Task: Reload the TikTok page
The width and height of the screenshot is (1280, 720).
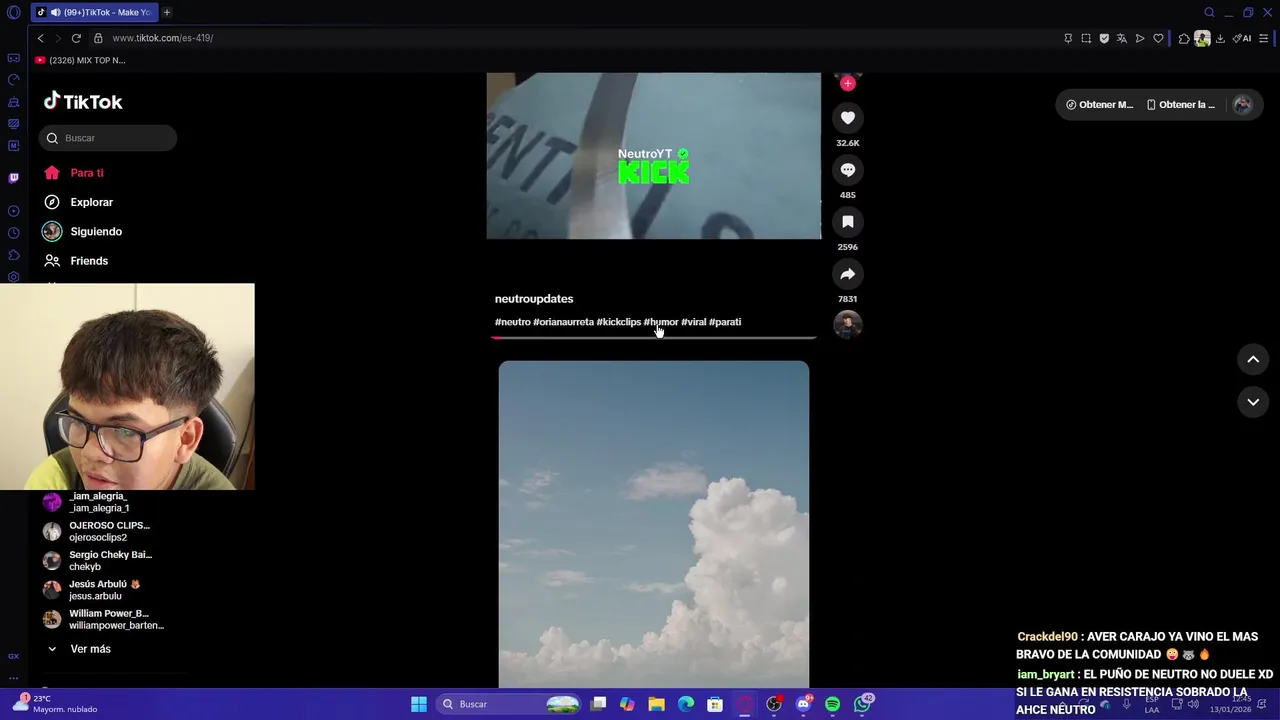Action: point(76,38)
